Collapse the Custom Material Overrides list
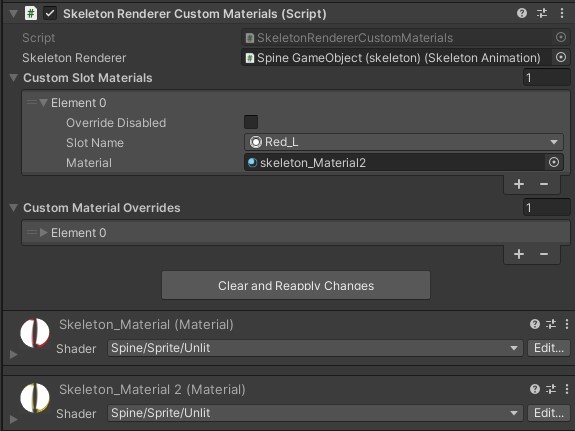The width and height of the screenshot is (575, 431). (14, 208)
